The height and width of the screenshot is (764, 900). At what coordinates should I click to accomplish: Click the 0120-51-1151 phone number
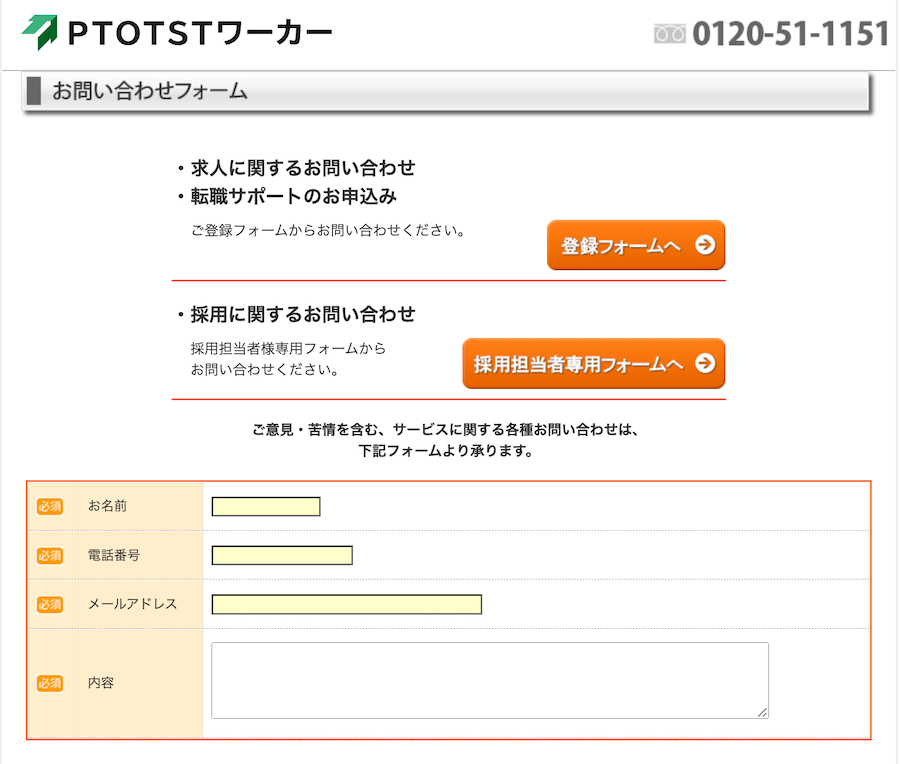coord(790,34)
